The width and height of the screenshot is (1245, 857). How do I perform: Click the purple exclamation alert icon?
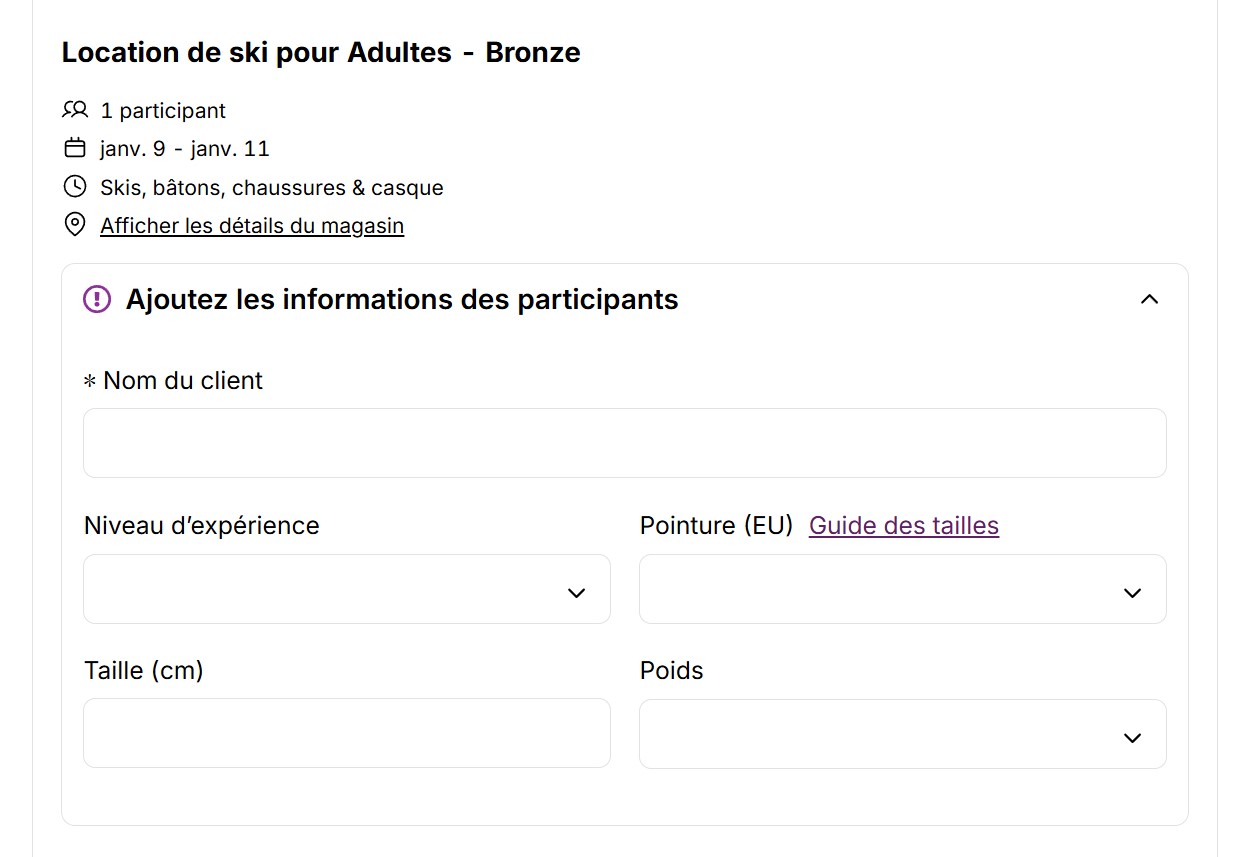(x=97, y=299)
